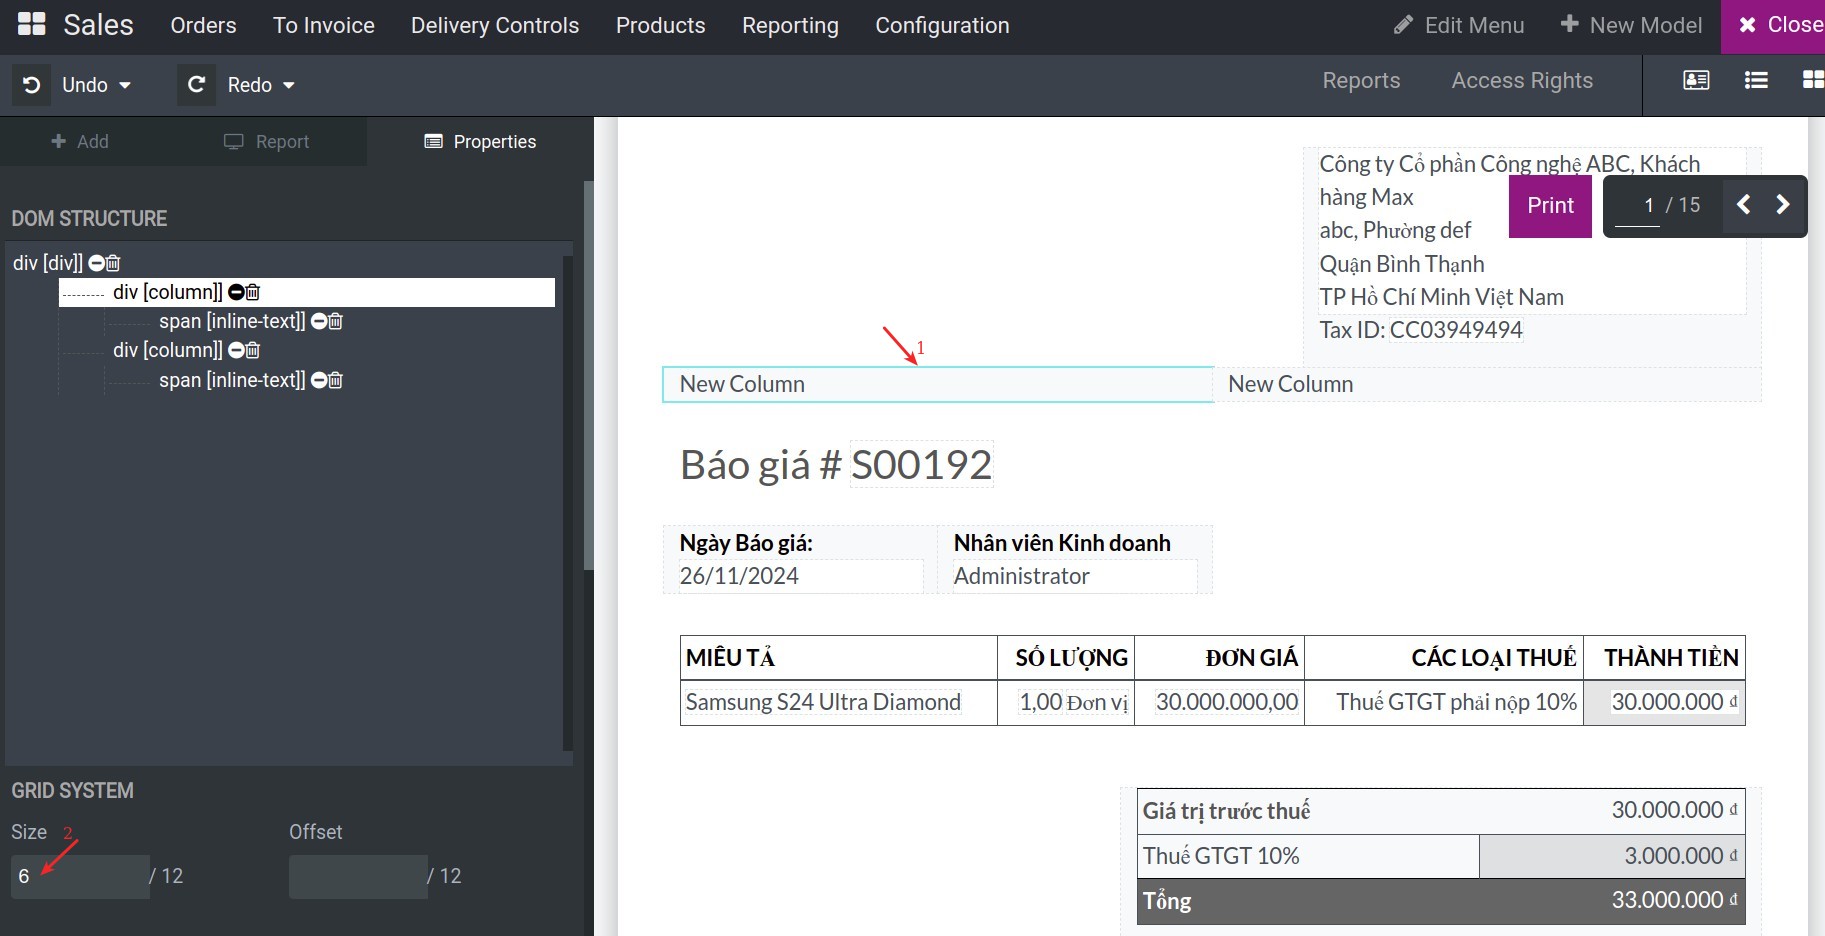
Task: Delete the top div [div] node
Action: 113,263
